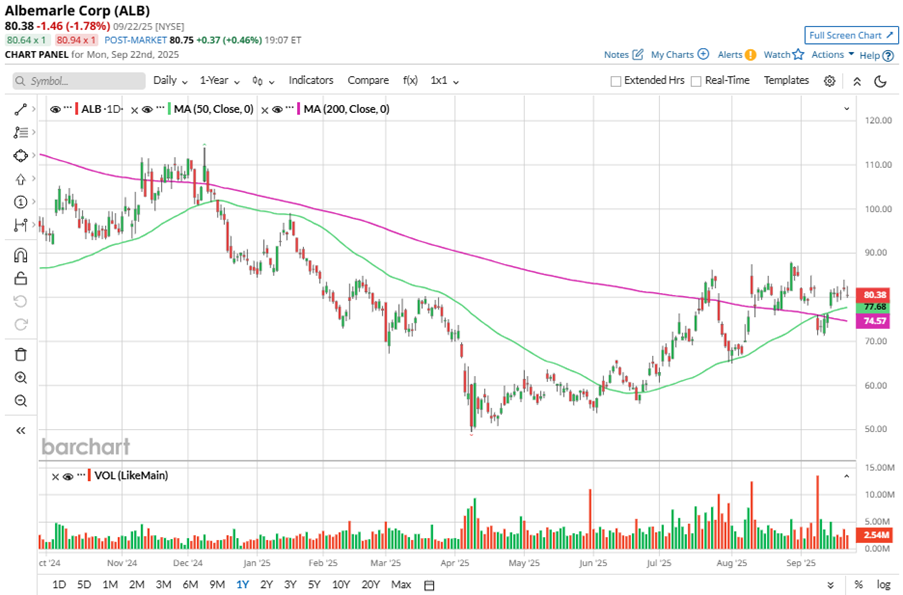Open the 1-Year period dropdown

(x=219, y=81)
